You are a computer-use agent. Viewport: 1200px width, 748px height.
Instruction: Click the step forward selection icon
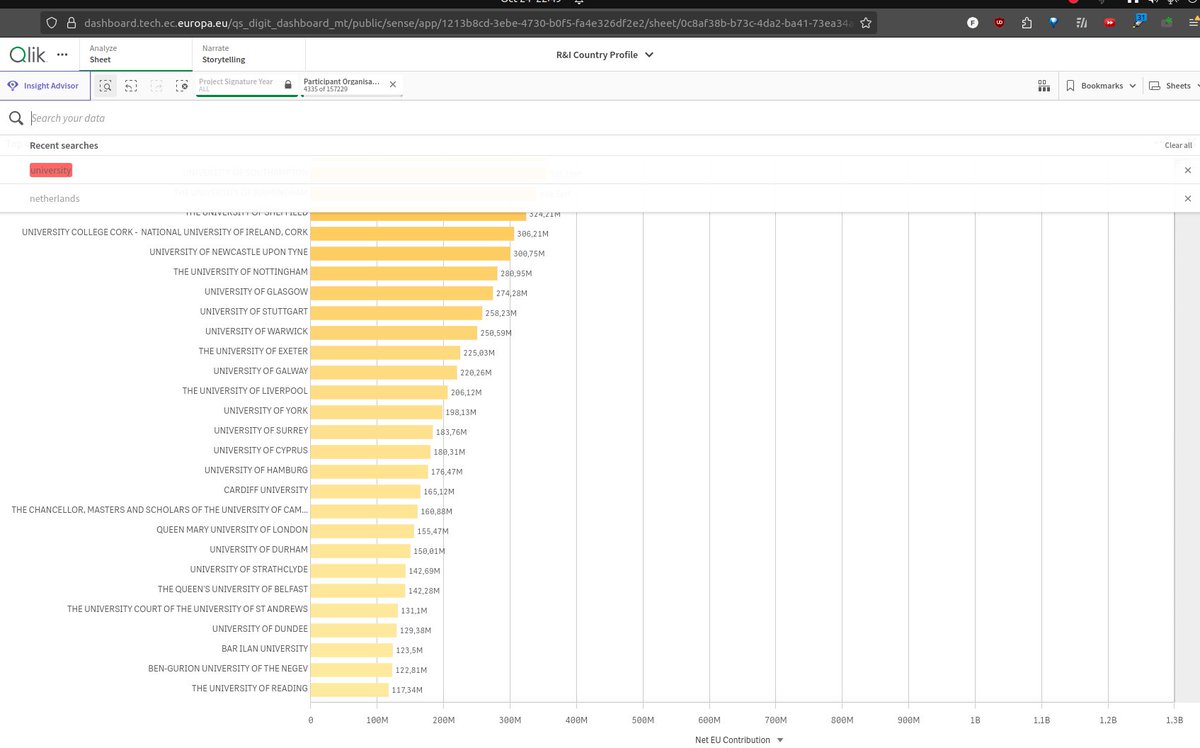pos(156,86)
